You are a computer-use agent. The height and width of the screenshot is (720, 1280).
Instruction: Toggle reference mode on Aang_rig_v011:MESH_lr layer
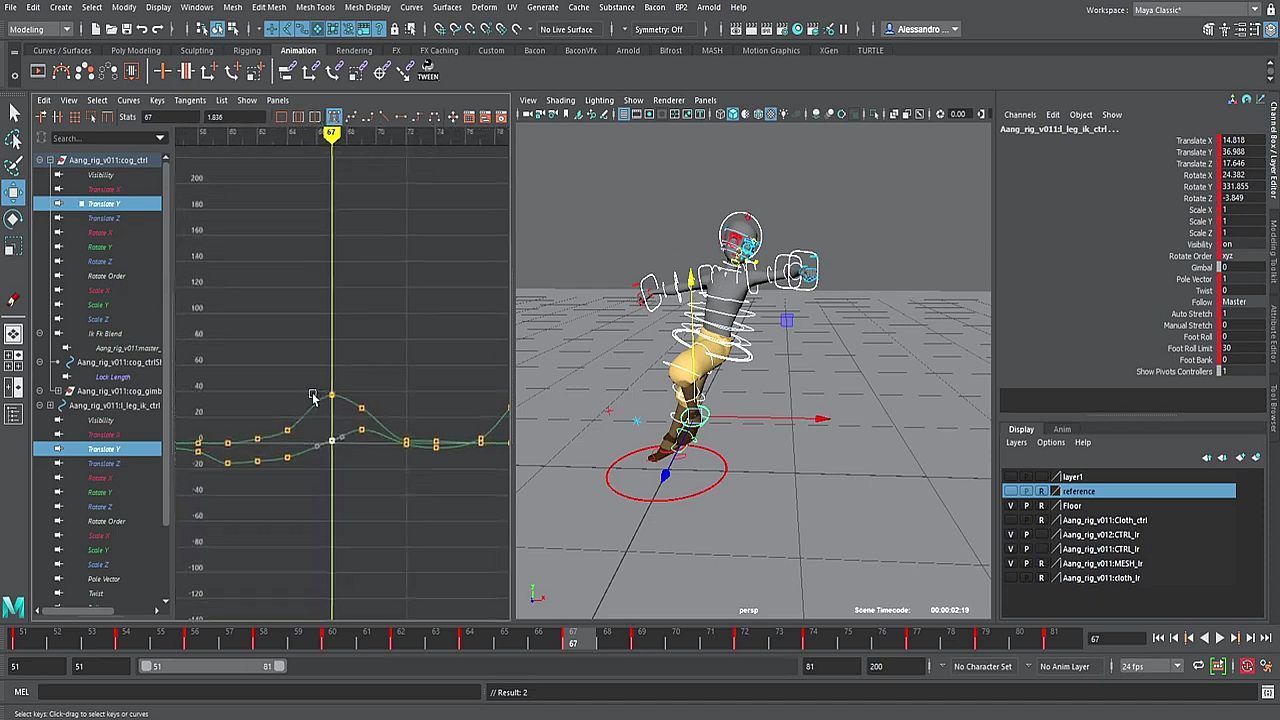[1041, 563]
